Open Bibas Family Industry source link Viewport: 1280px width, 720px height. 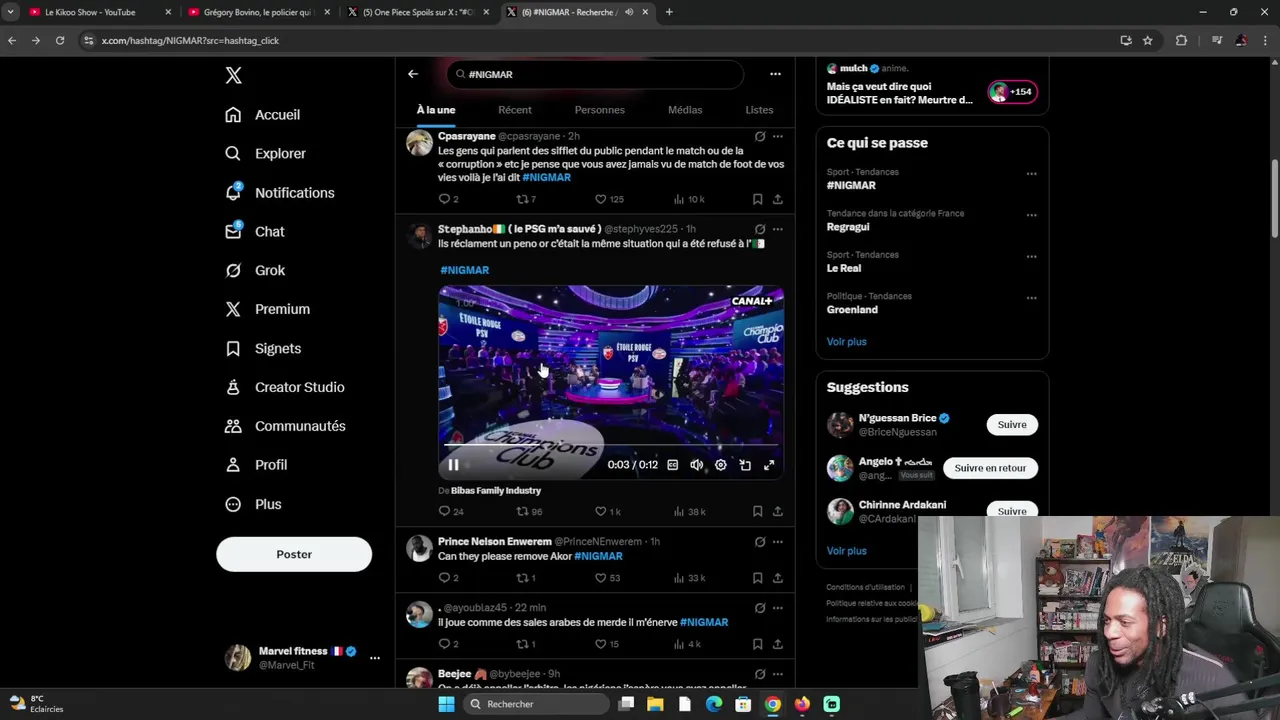(496, 491)
